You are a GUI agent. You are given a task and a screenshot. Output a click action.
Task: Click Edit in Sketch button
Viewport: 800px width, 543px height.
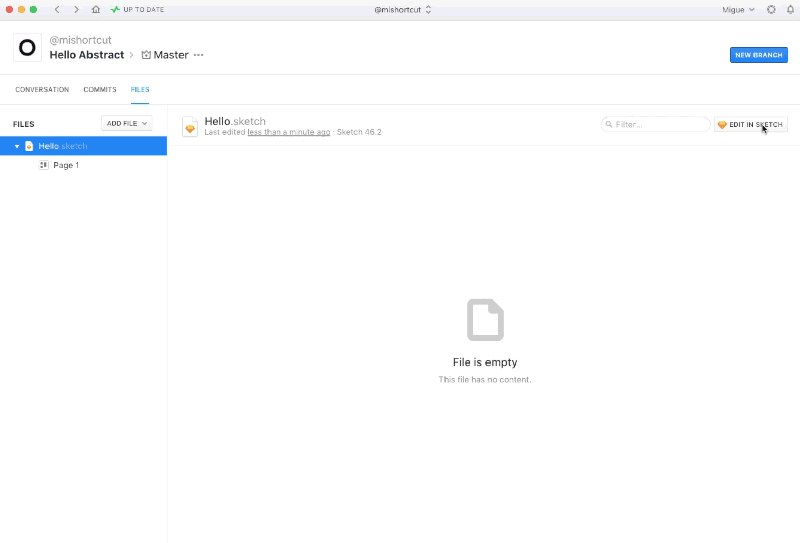751,124
